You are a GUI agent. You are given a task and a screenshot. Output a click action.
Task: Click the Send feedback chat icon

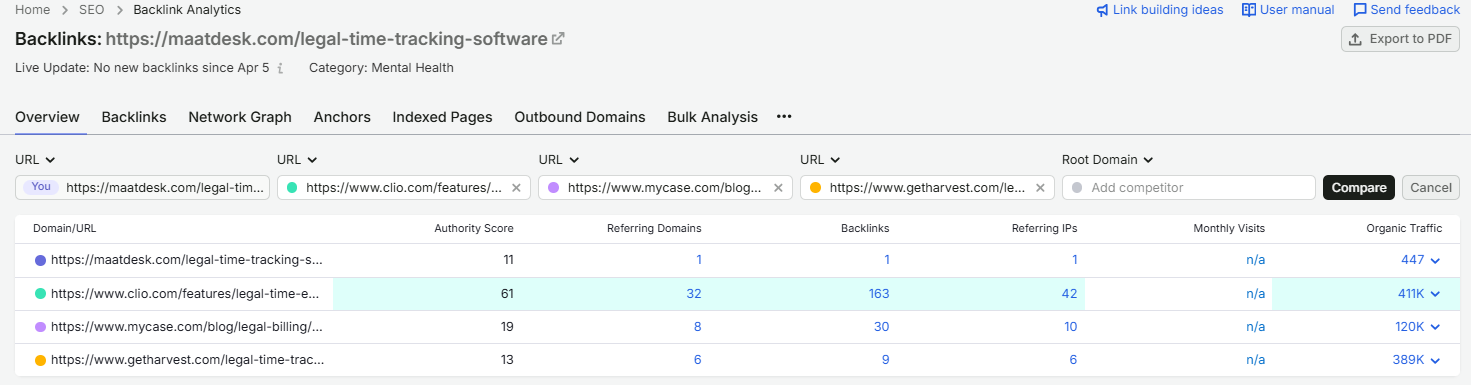click(1360, 10)
